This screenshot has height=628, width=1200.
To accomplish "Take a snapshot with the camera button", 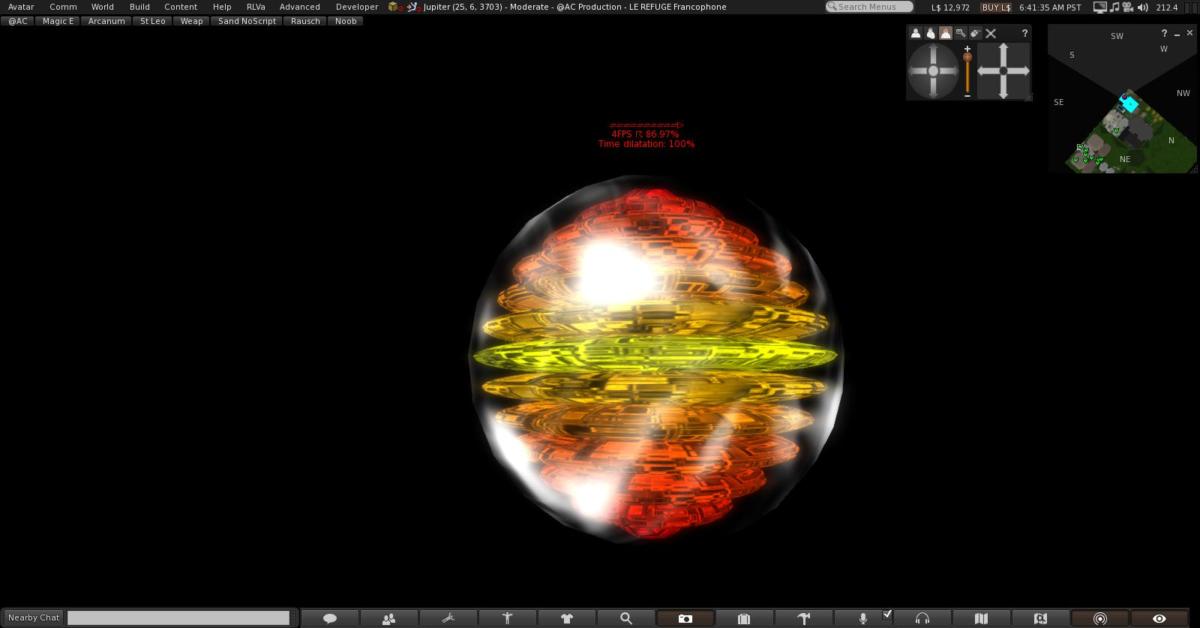I will point(685,619).
